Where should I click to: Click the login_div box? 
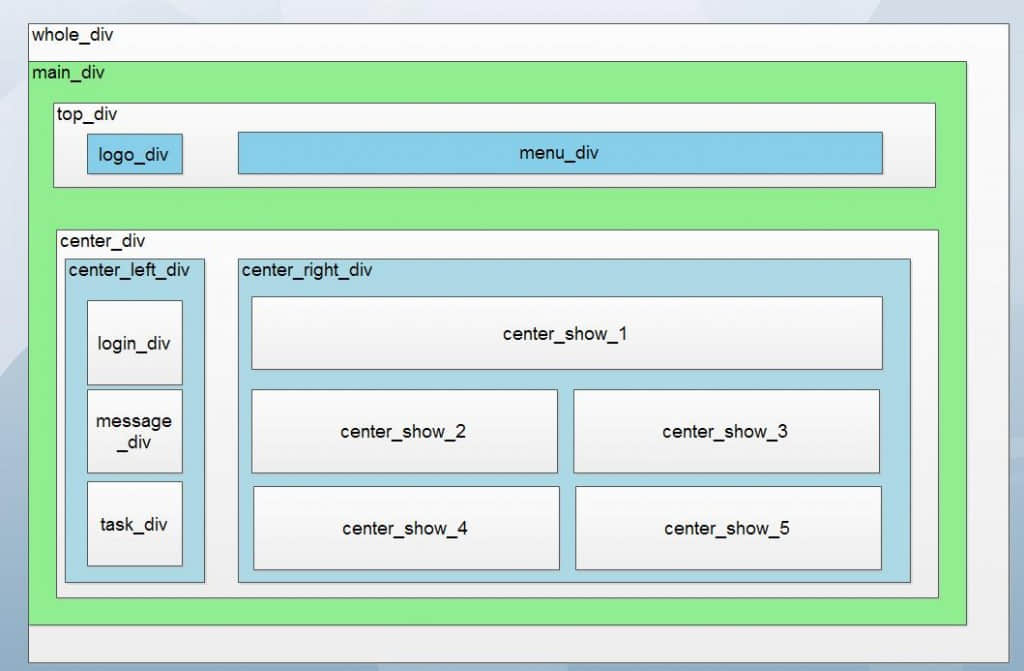[x=134, y=343]
